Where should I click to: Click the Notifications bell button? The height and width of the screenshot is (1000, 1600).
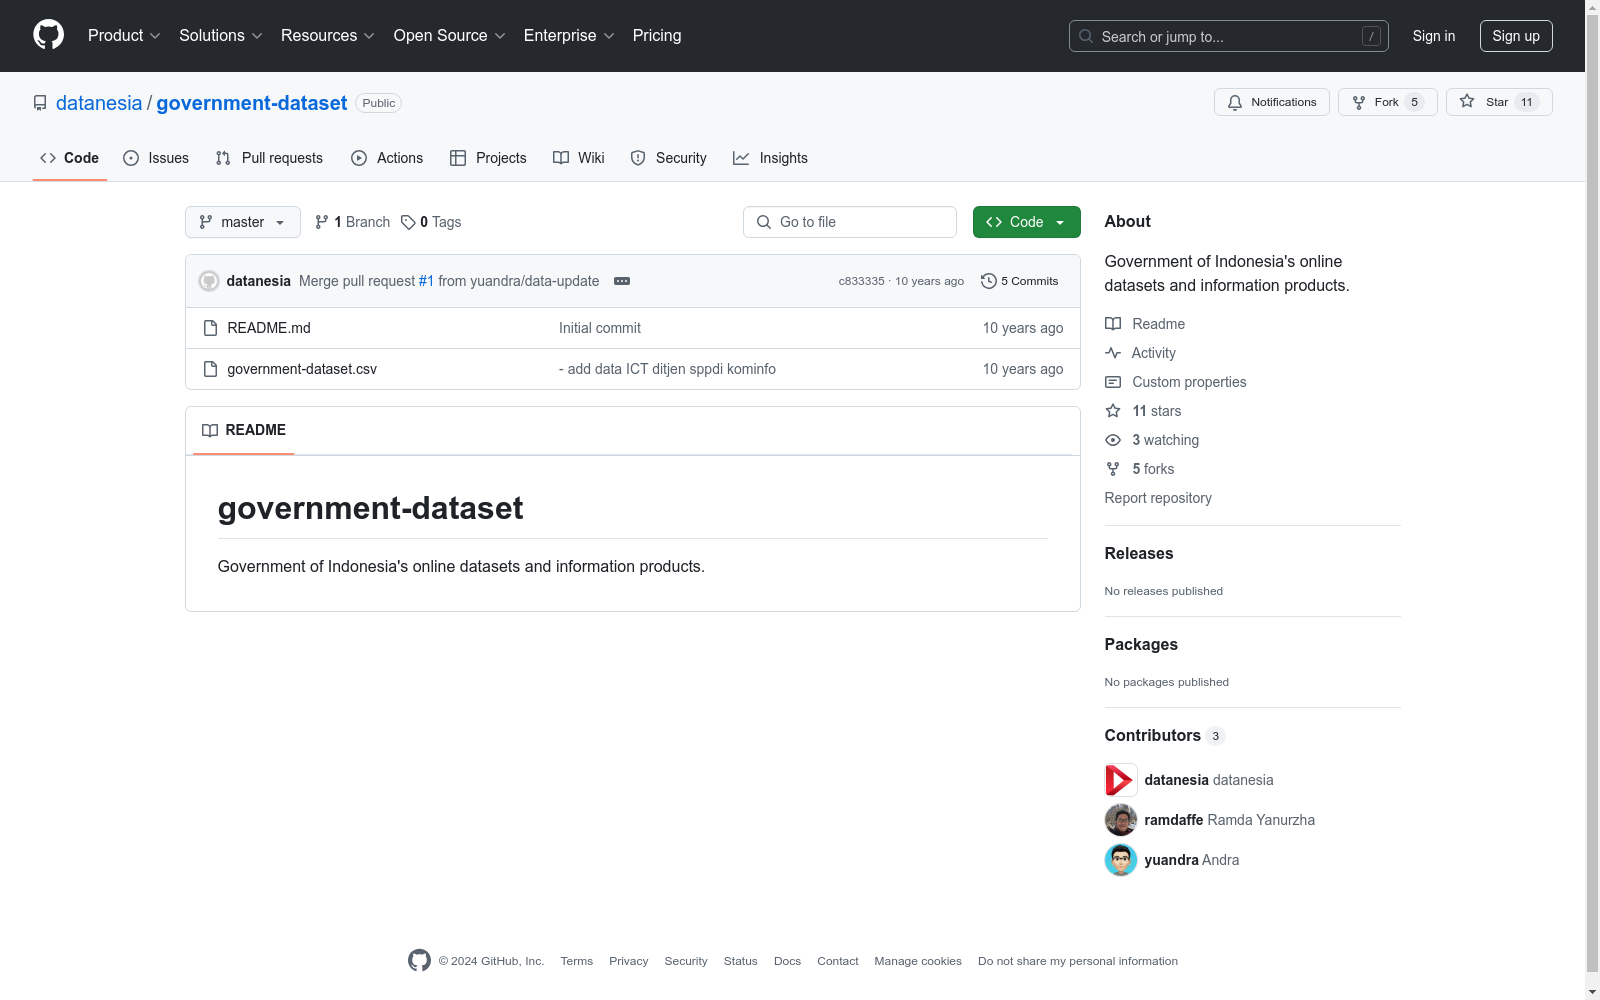point(1272,102)
